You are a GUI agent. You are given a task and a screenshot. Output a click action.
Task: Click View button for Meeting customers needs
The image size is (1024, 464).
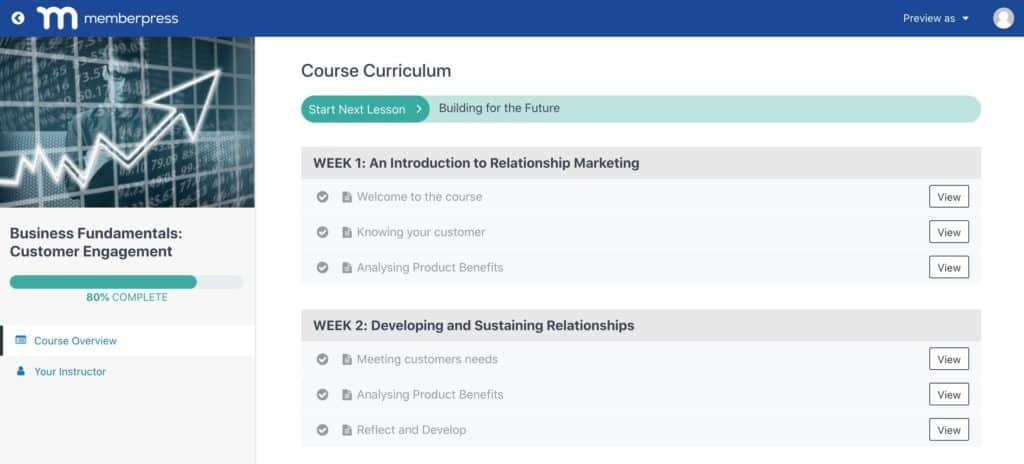tap(949, 359)
